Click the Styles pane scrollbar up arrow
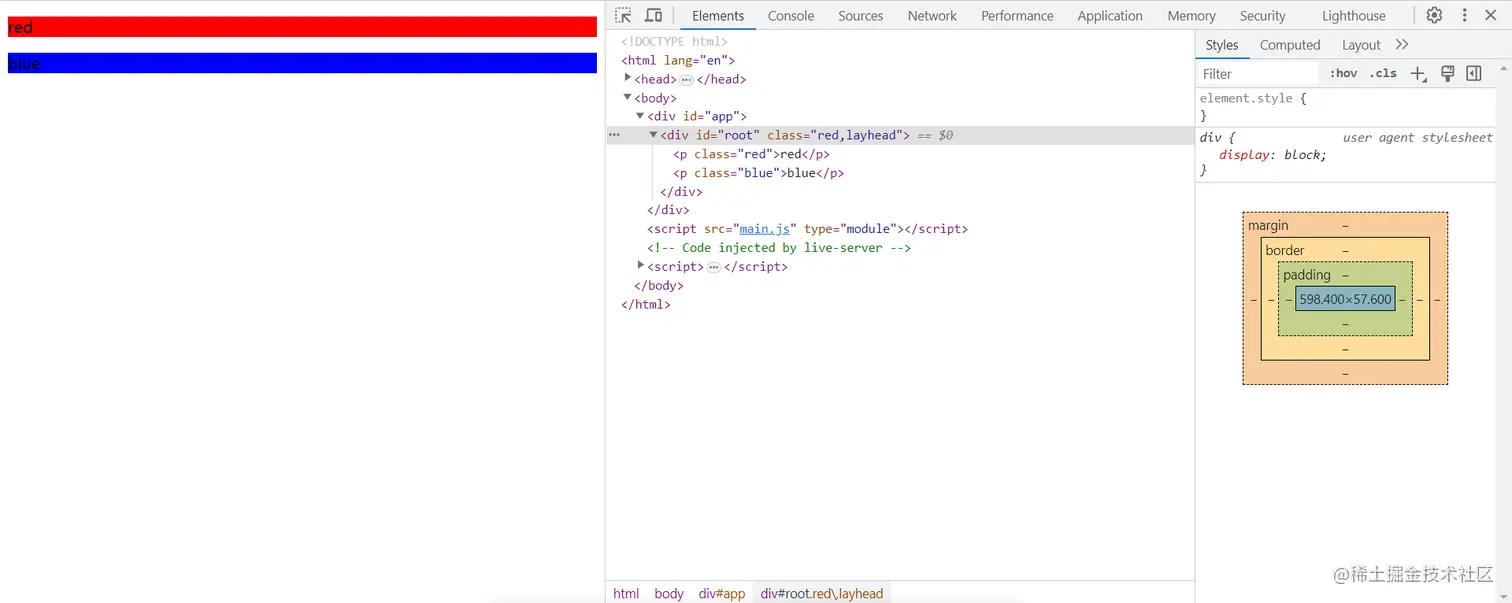 click(1504, 70)
